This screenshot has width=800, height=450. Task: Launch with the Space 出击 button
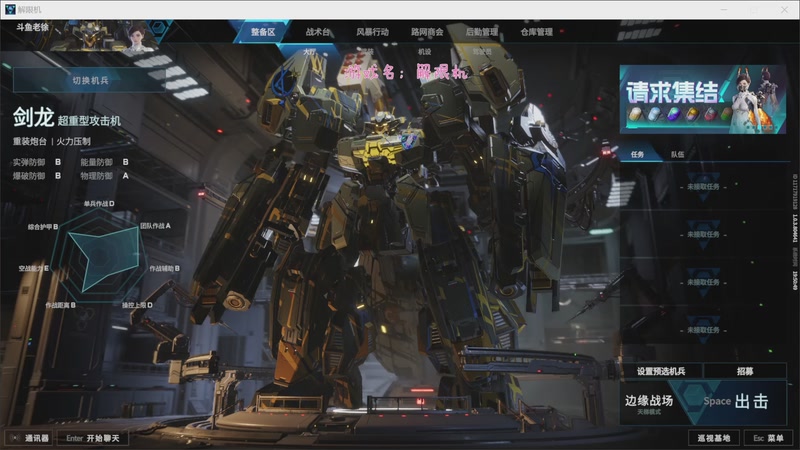(736, 402)
